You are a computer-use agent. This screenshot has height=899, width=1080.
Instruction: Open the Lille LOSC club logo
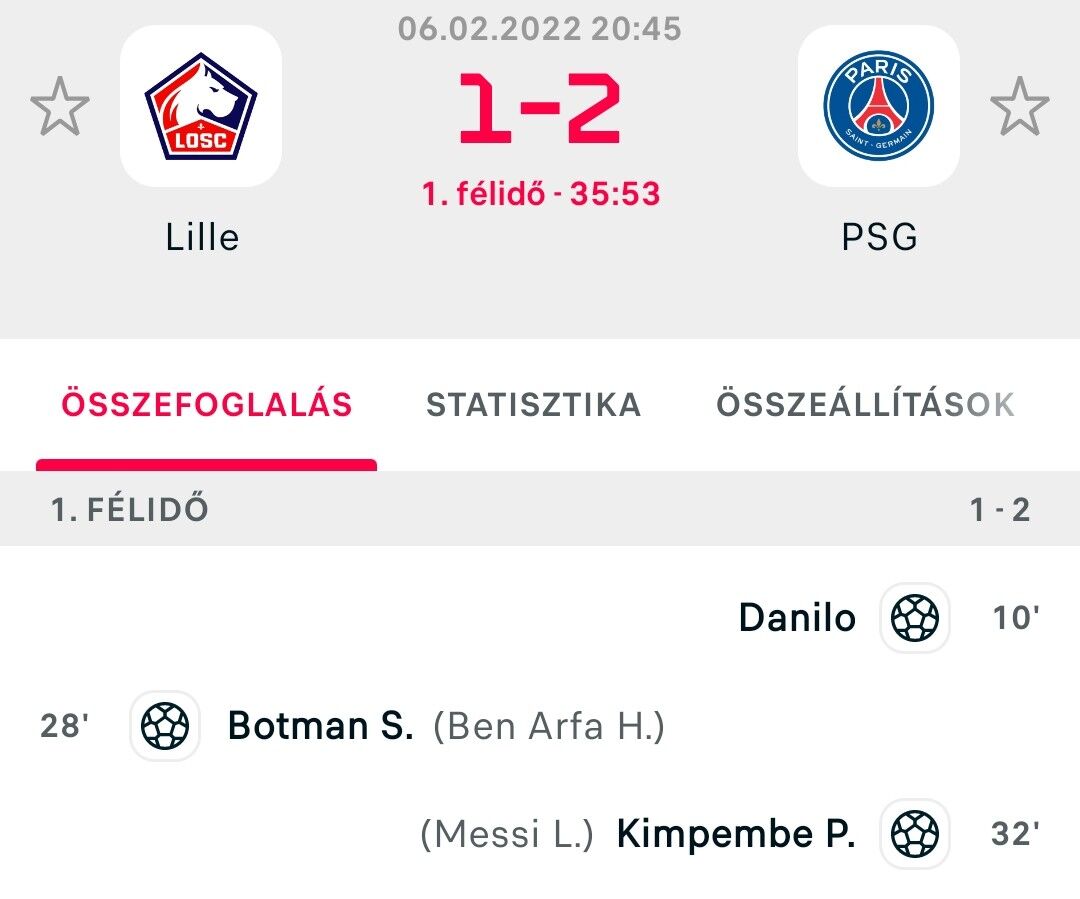click(x=201, y=106)
